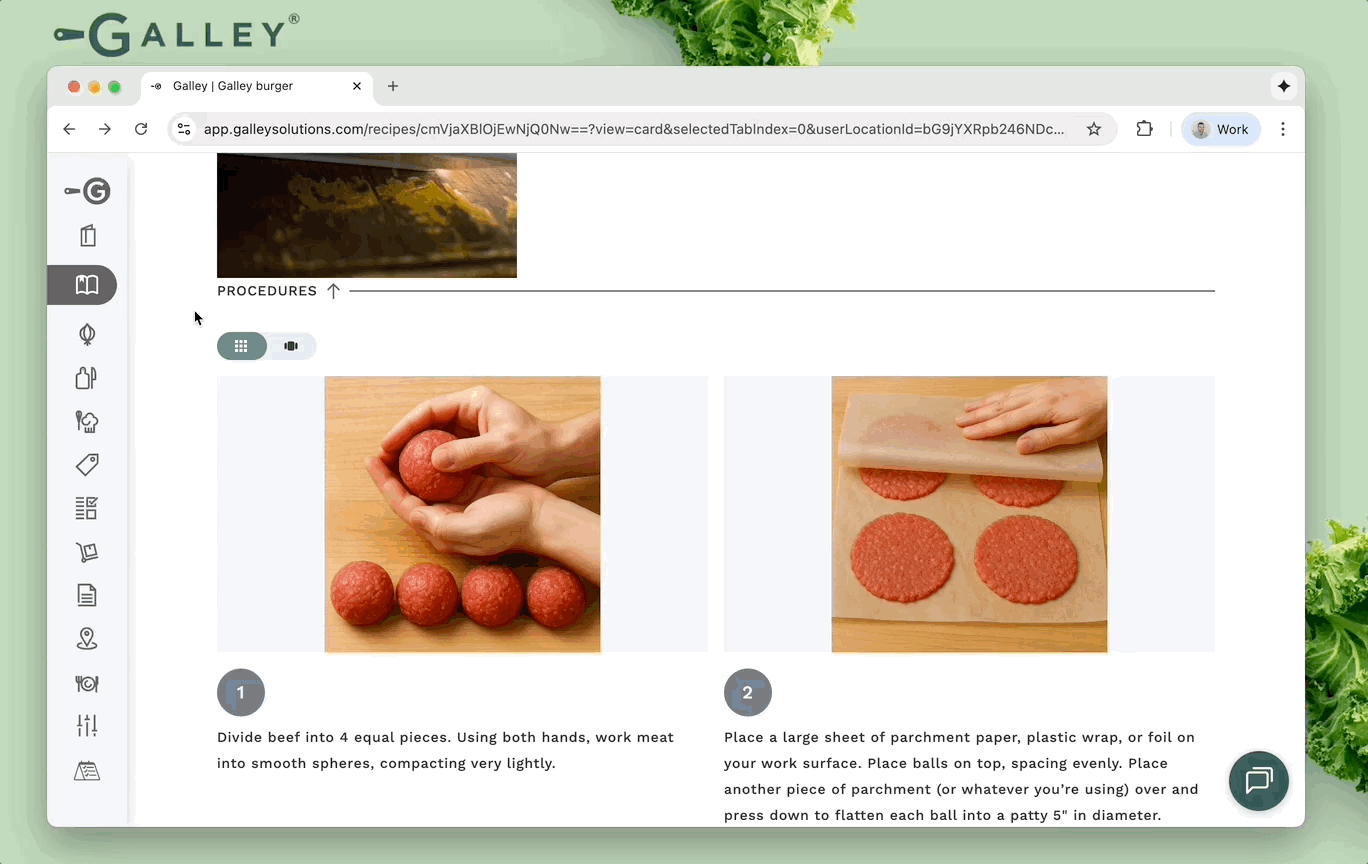
Task: Switch procedures to grid view
Action: point(241,346)
